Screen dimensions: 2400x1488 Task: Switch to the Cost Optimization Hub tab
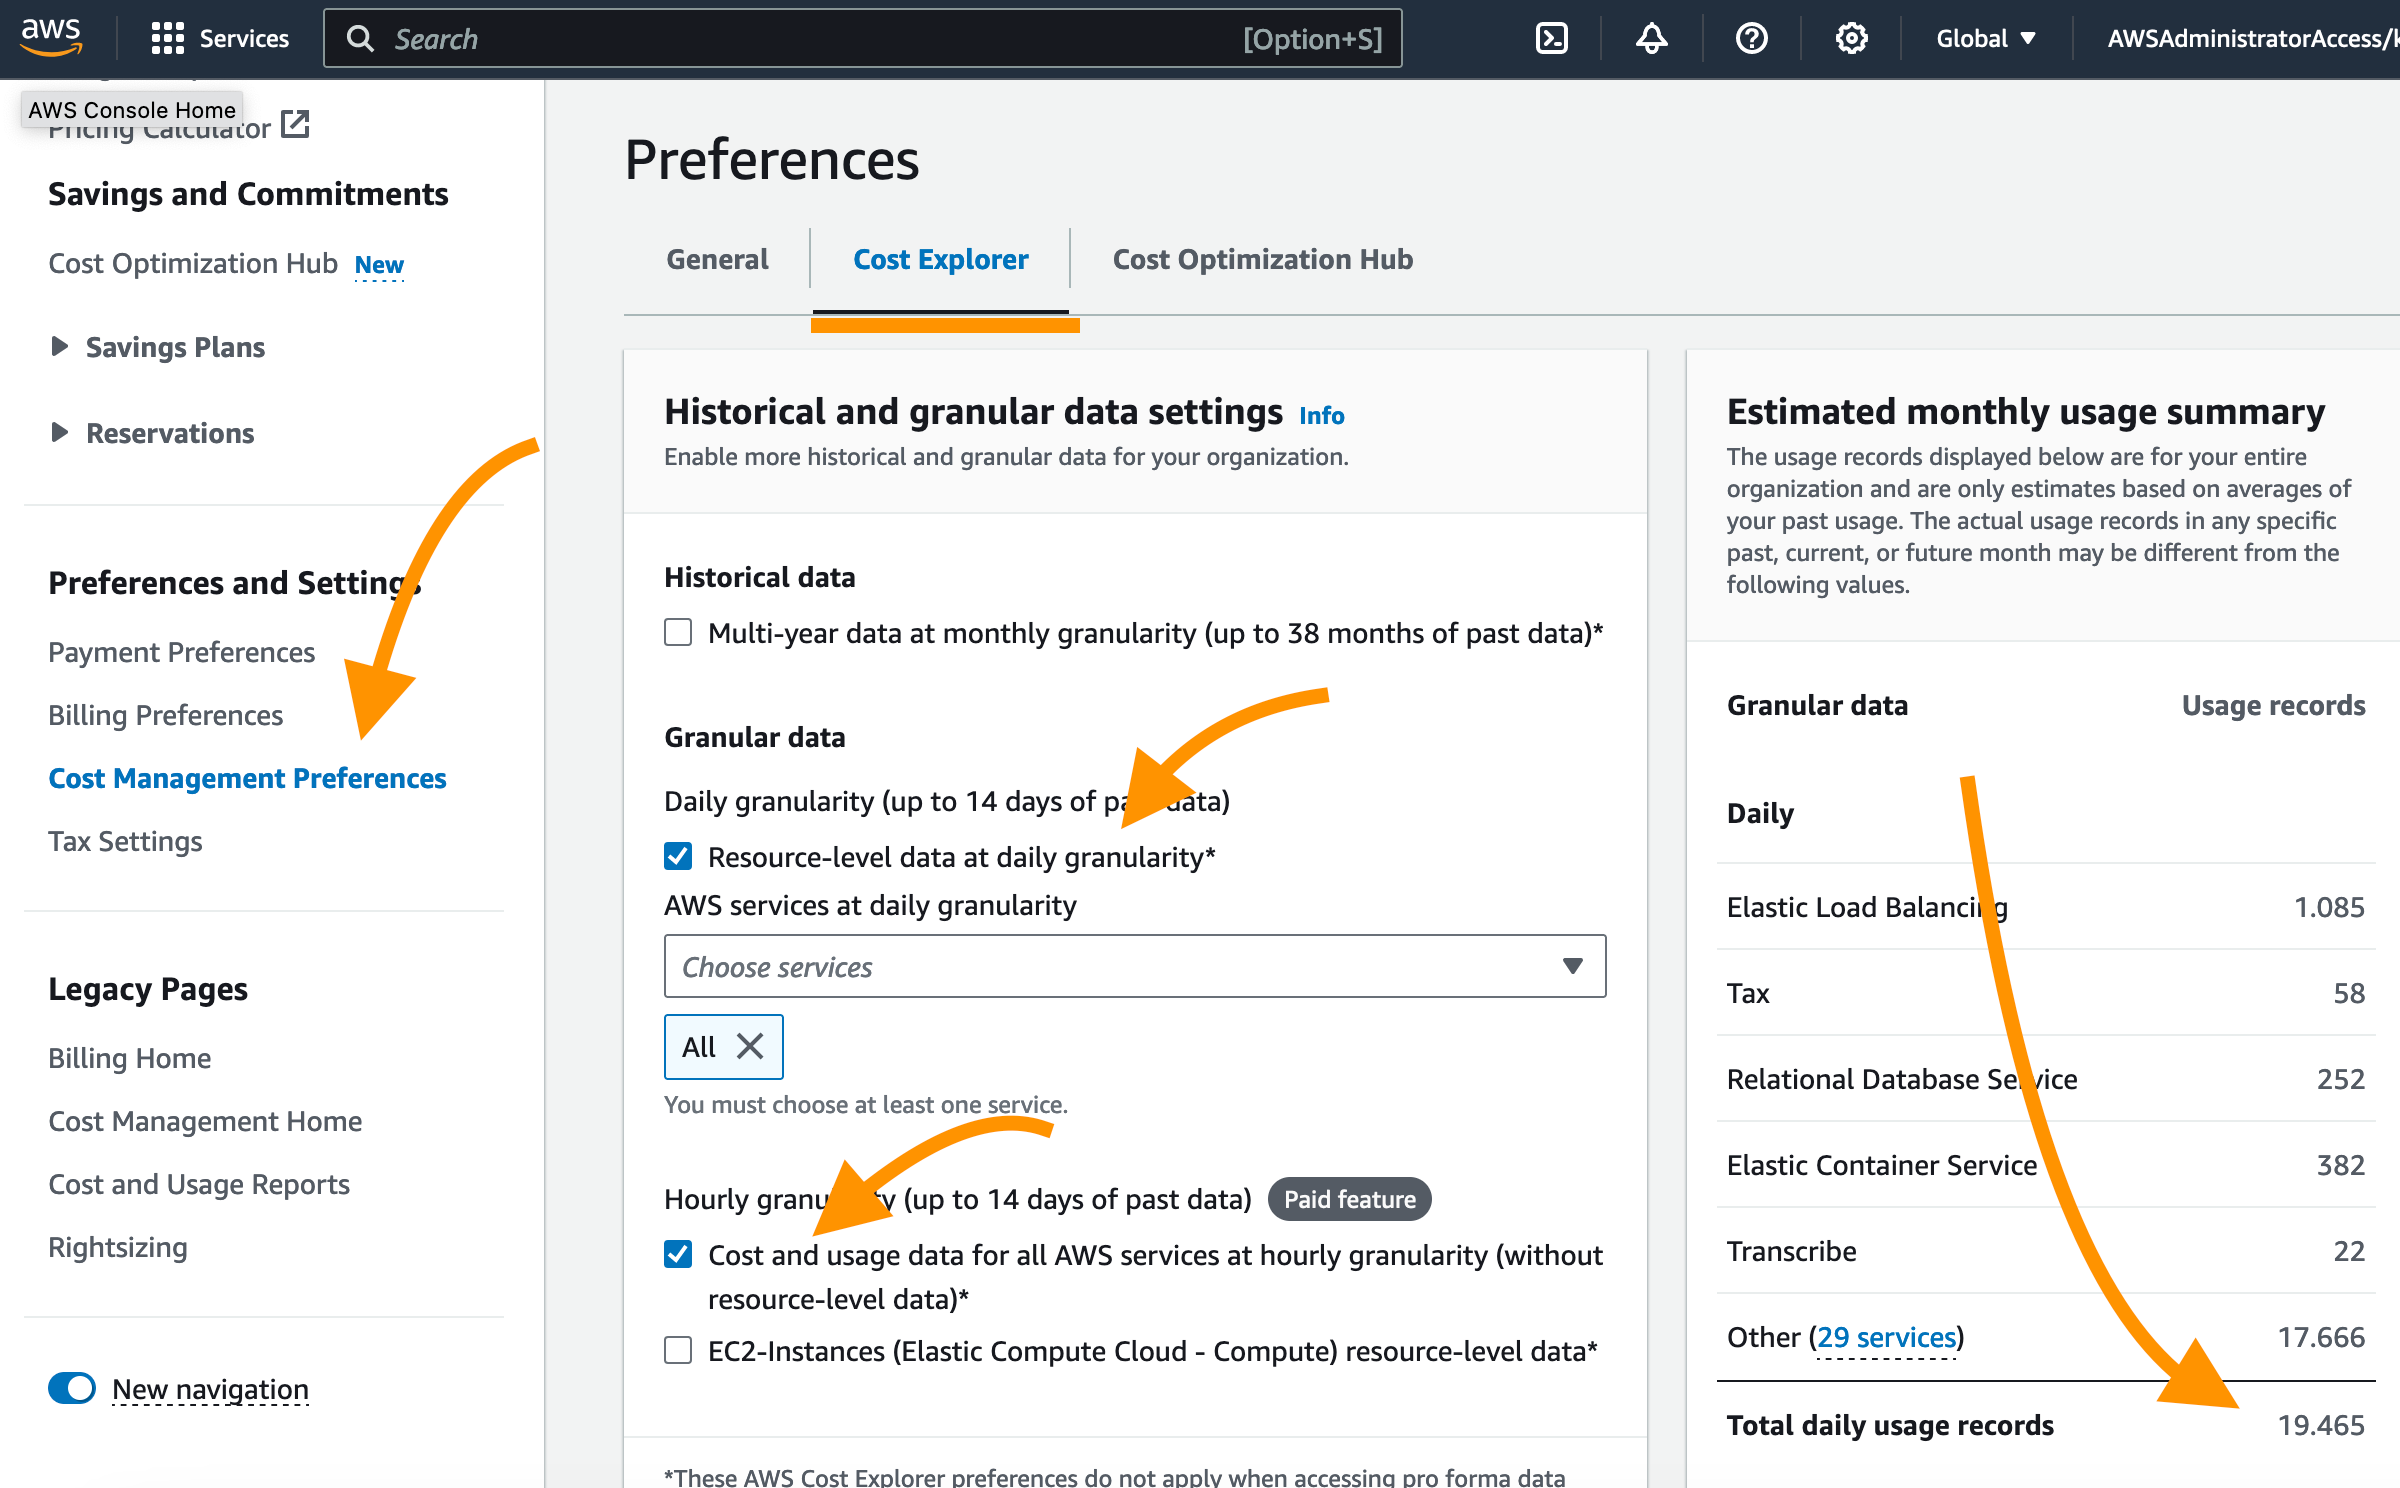1262,259
